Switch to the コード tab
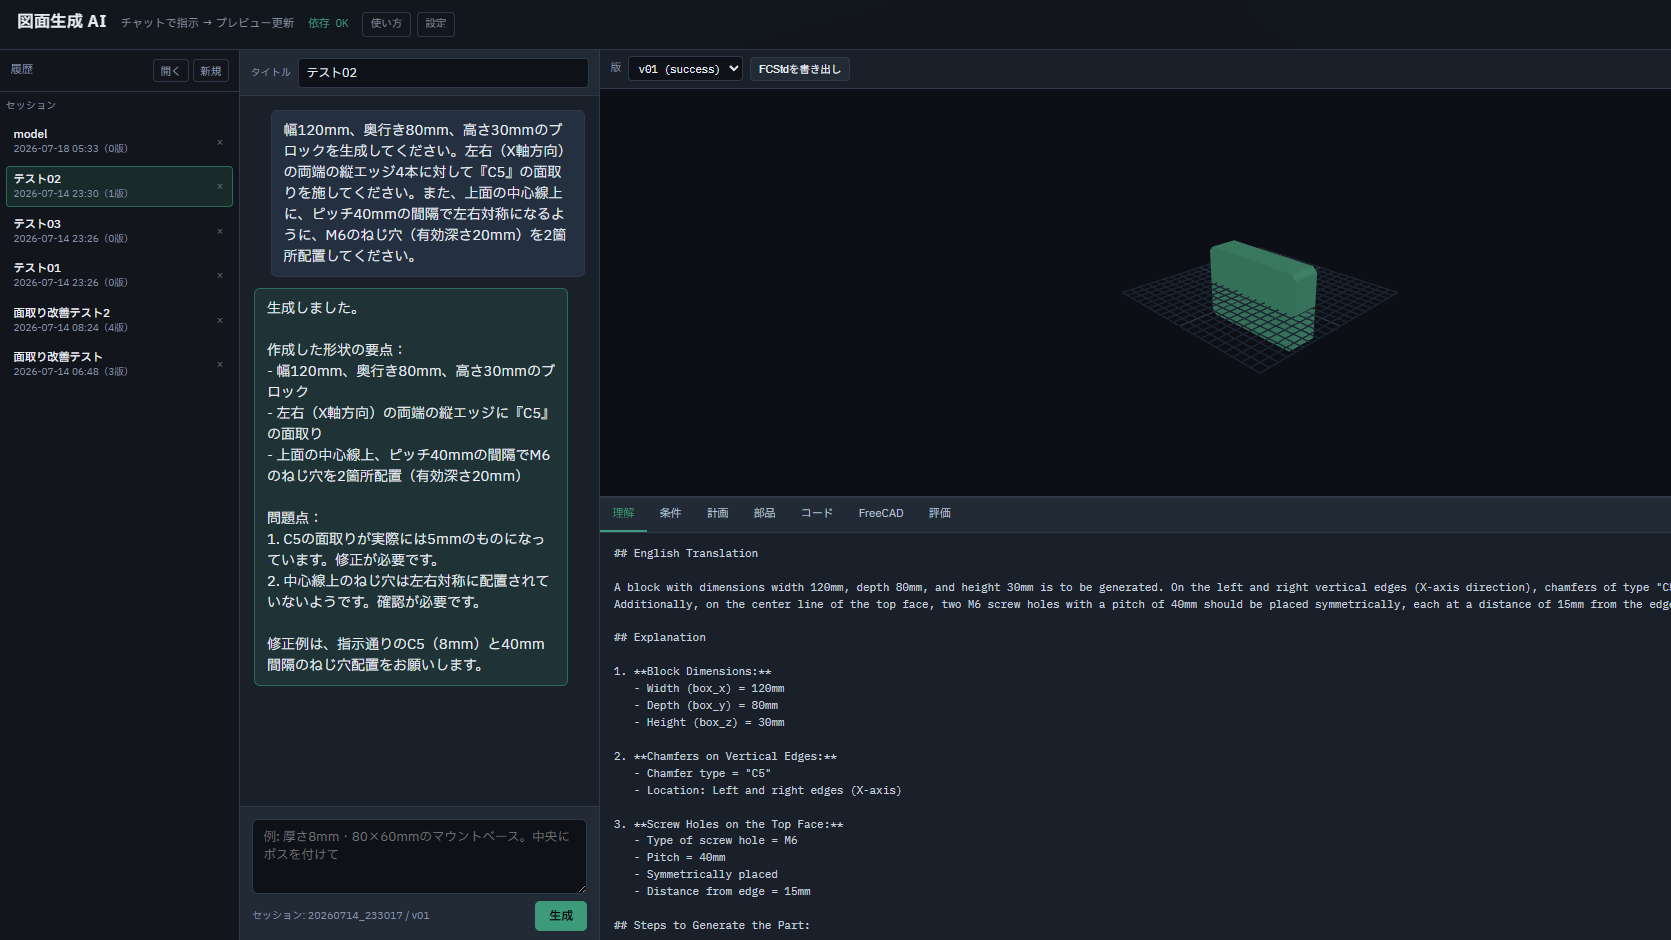1671x940 pixels. click(817, 513)
